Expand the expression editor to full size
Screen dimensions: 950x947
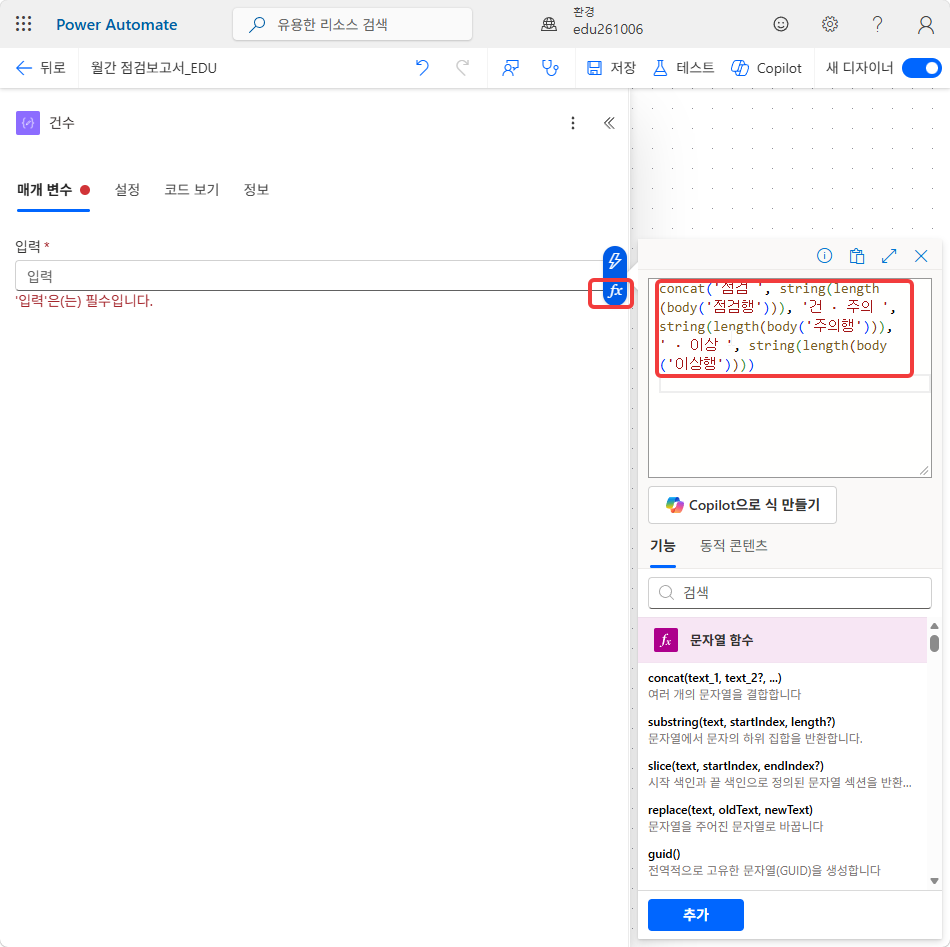(889, 256)
